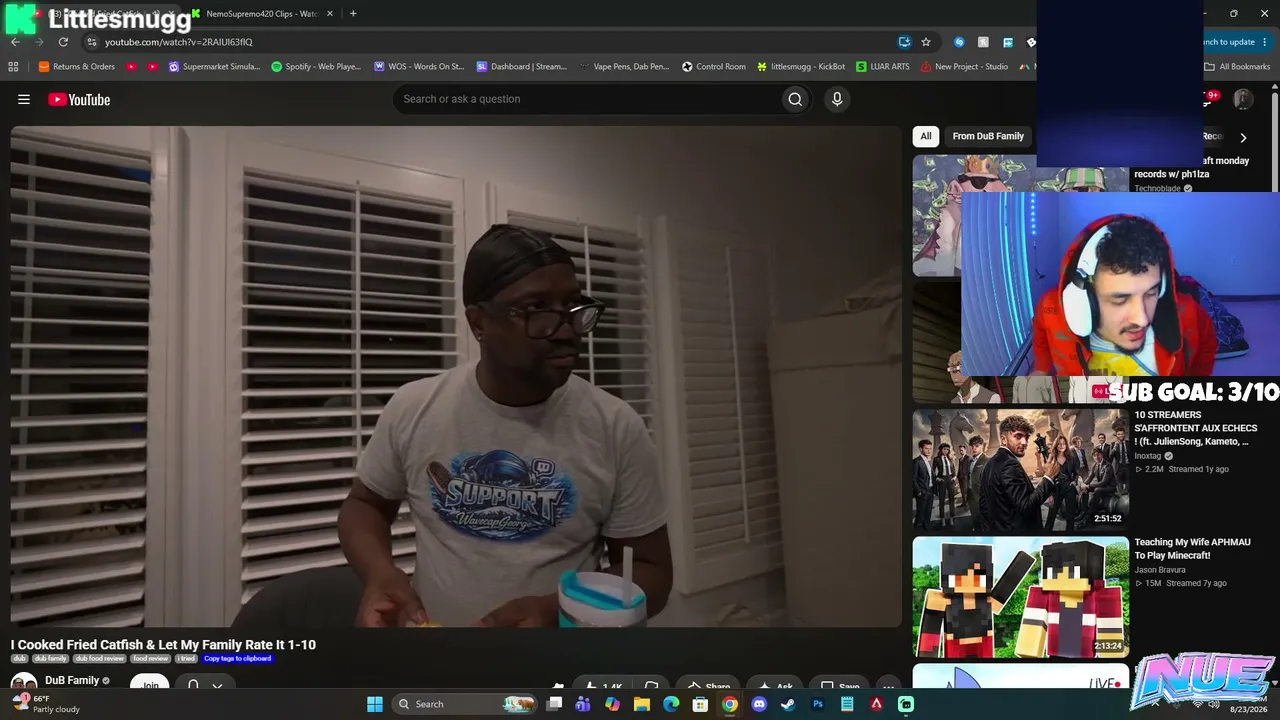This screenshot has width=1280, height=720.
Task: Click the 'dub food review' tag
Action: pyautogui.click(x=100, y=659)
